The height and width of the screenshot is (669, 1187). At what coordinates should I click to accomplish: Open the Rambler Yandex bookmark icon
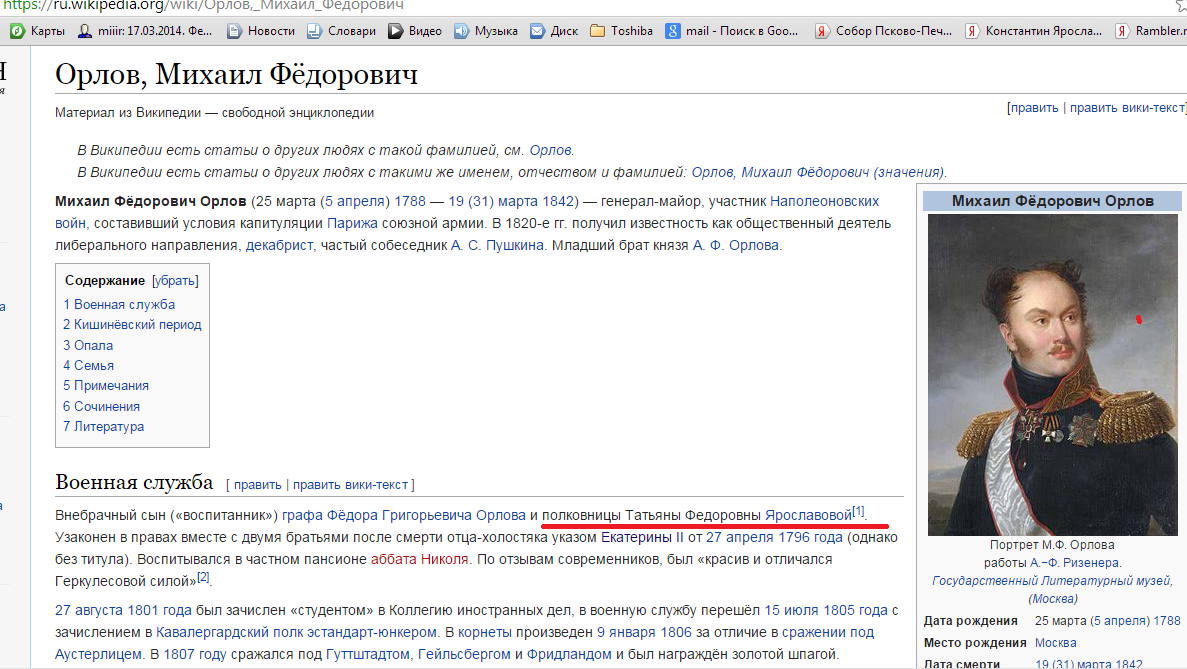(x=1122, y=31)
